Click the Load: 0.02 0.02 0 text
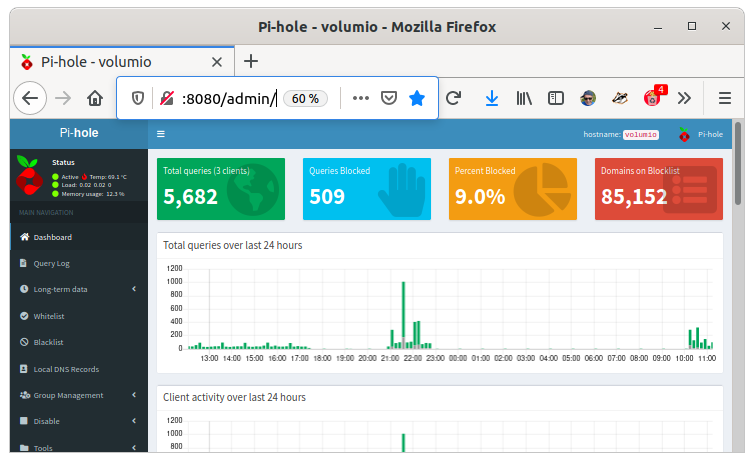The image size is (754, 462). pyautogui.click(x=86, y=185)
